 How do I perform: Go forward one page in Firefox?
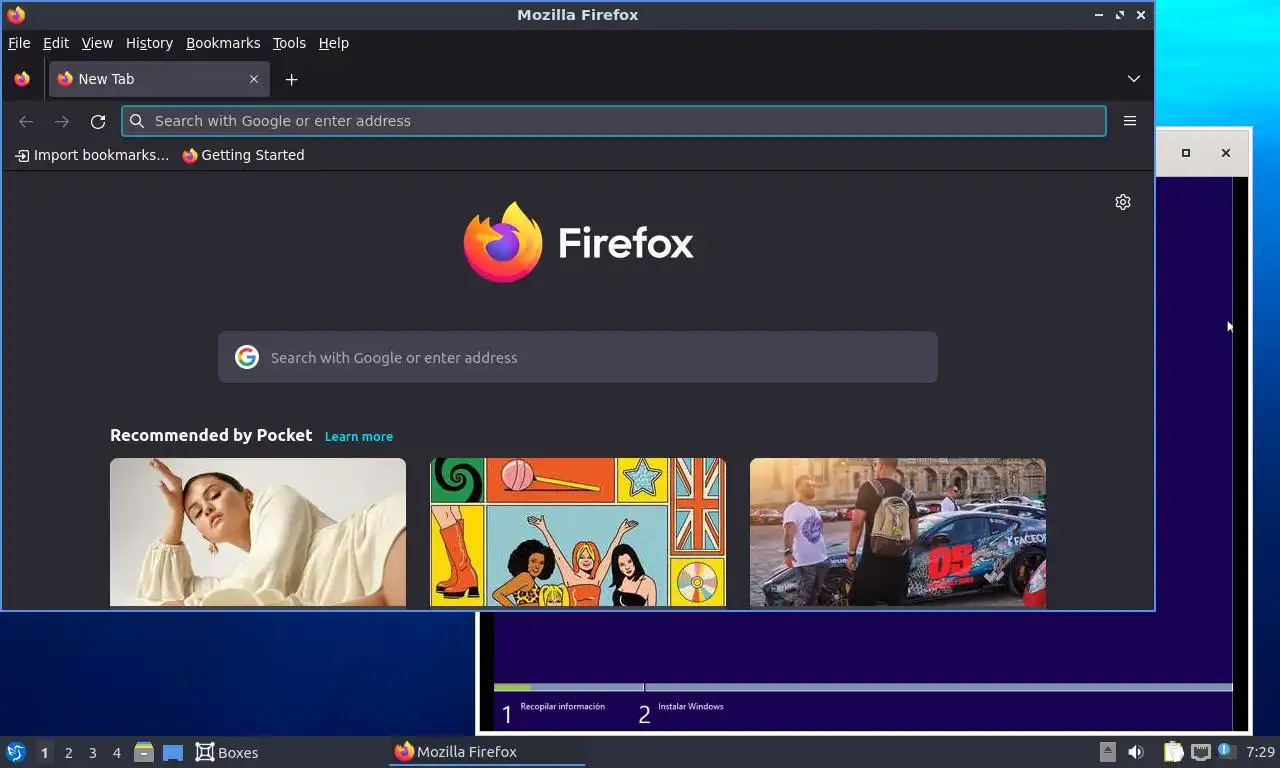(62, 121)
